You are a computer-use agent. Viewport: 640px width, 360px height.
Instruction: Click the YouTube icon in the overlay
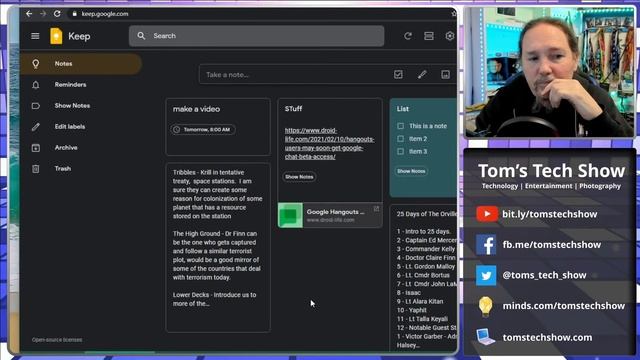(x=487, y=214)
